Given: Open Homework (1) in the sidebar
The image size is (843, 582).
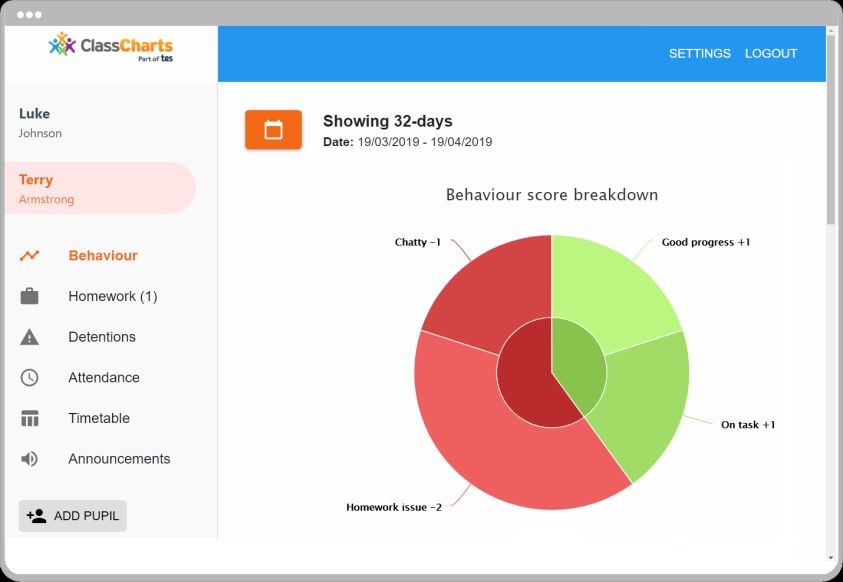Looking at the screenshot, I should point(113,296).
